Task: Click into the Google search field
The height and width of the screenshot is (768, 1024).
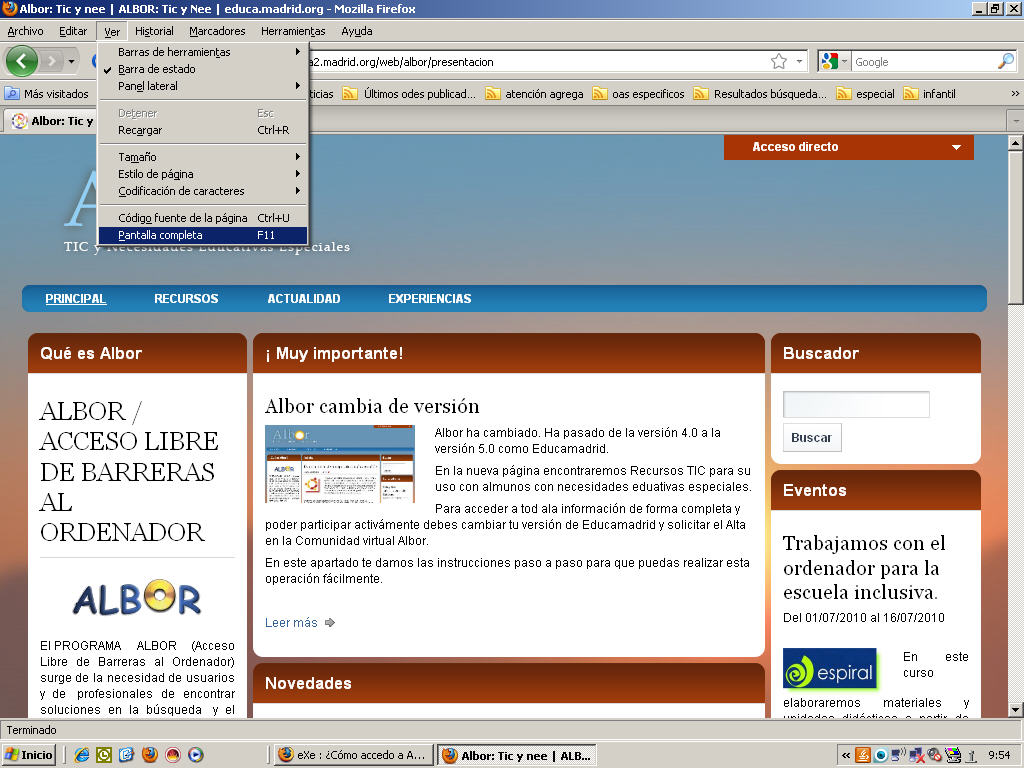Action: tap(925, 61)
